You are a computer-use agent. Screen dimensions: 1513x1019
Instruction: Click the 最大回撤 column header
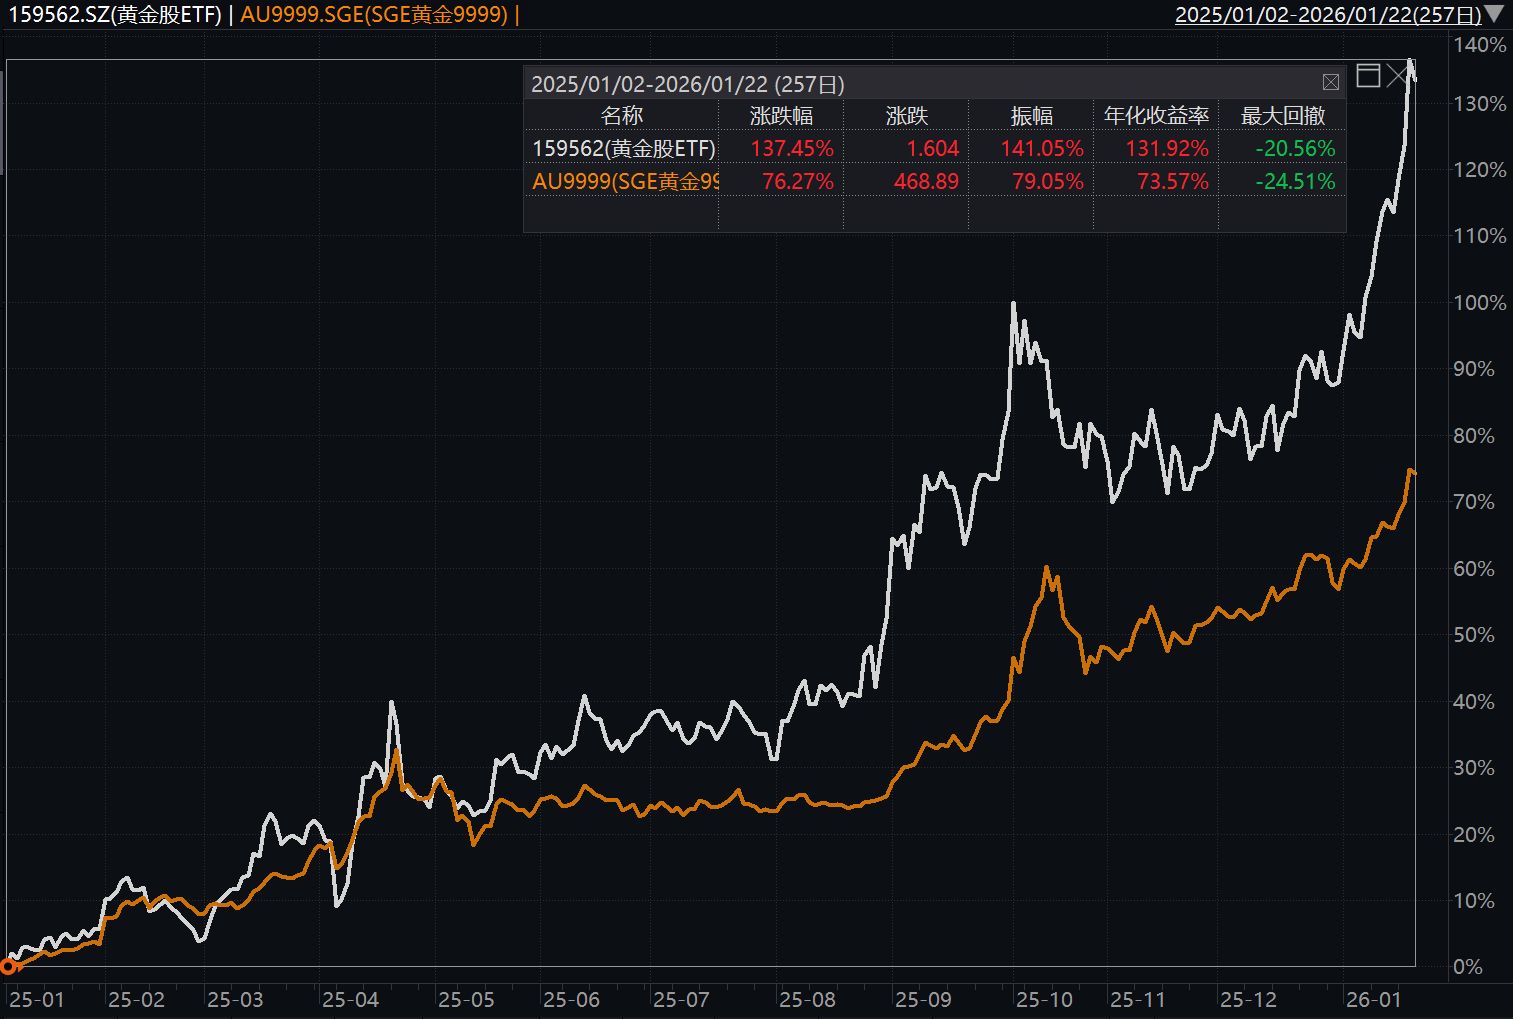click(x=1283, y=116)
